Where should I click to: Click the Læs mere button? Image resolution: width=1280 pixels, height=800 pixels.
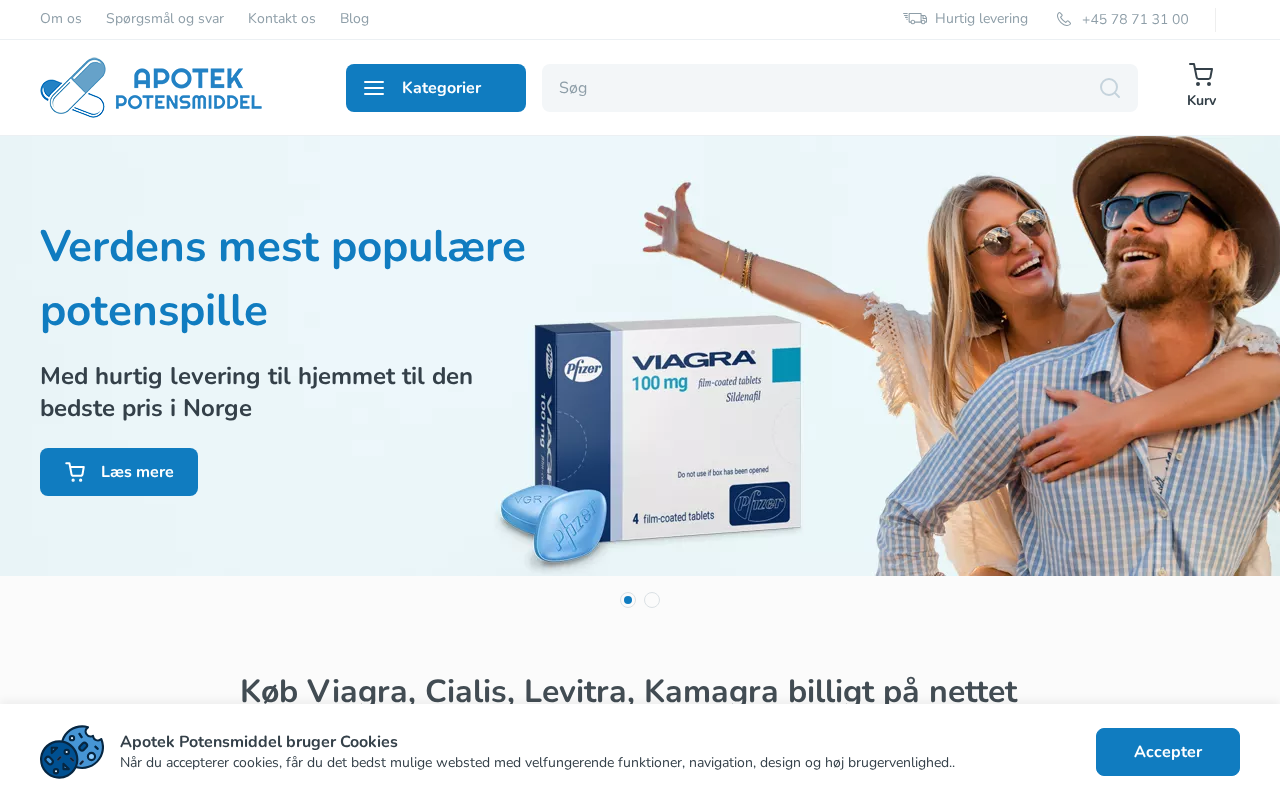119,472
